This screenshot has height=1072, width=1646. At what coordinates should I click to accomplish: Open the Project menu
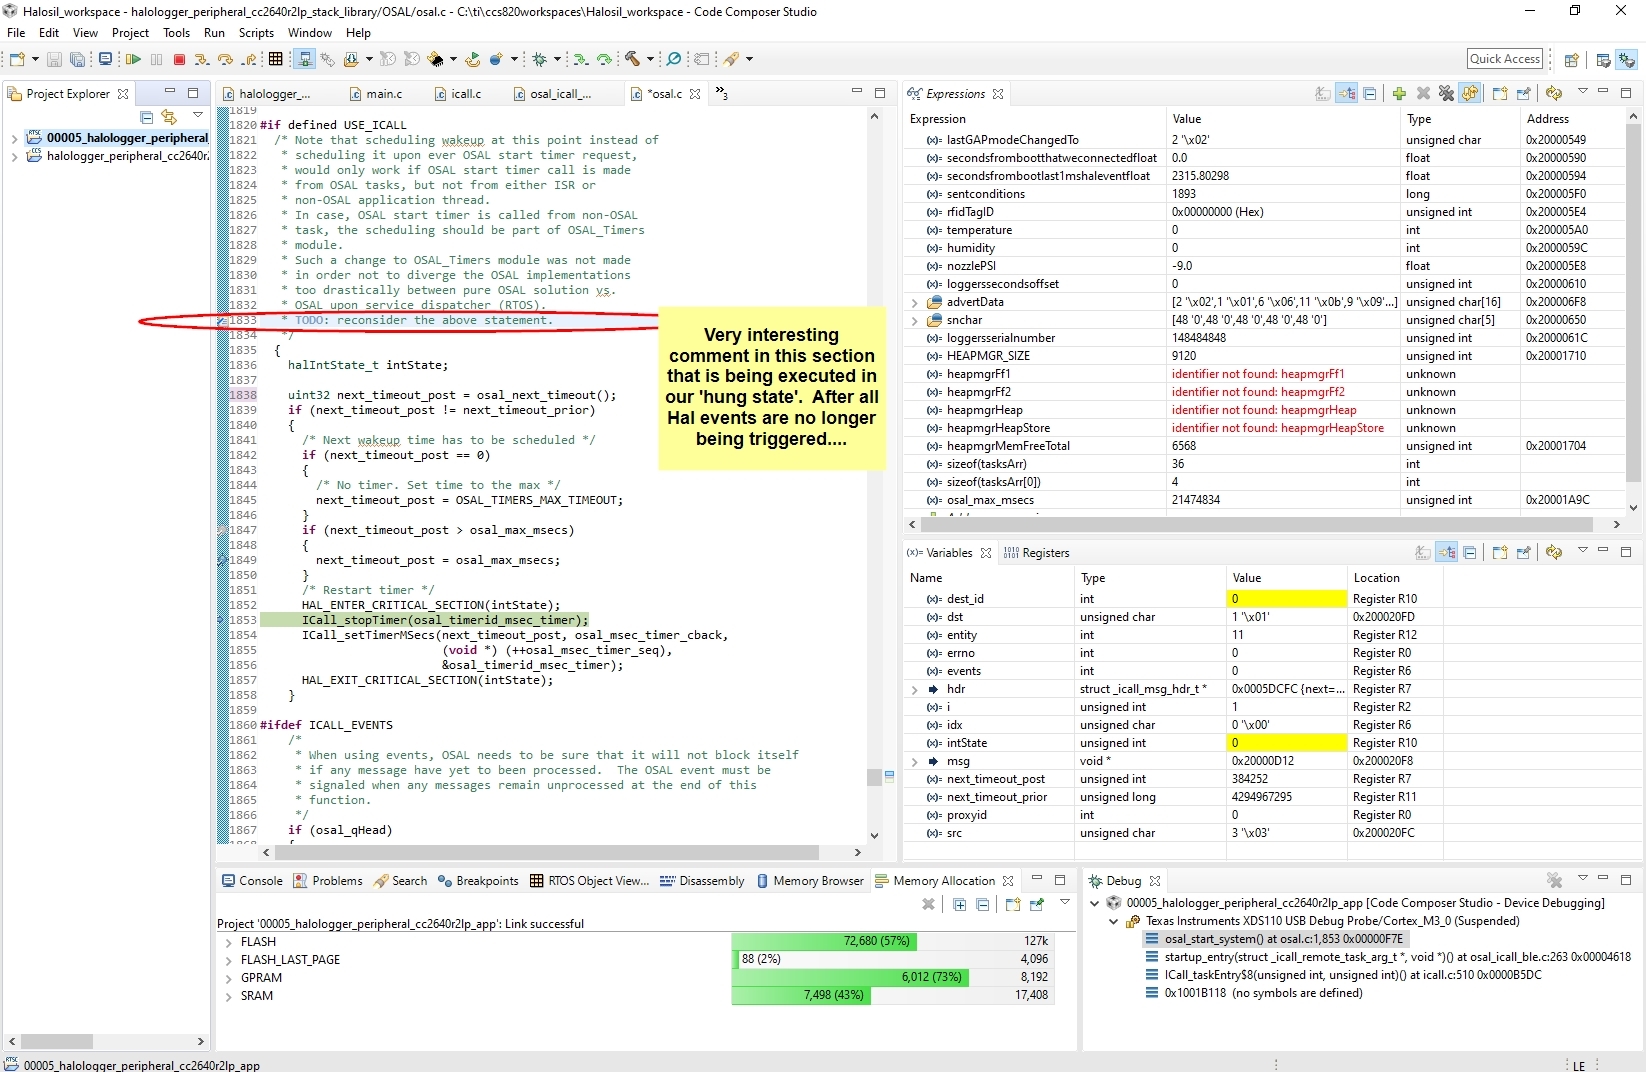(130, 33)
